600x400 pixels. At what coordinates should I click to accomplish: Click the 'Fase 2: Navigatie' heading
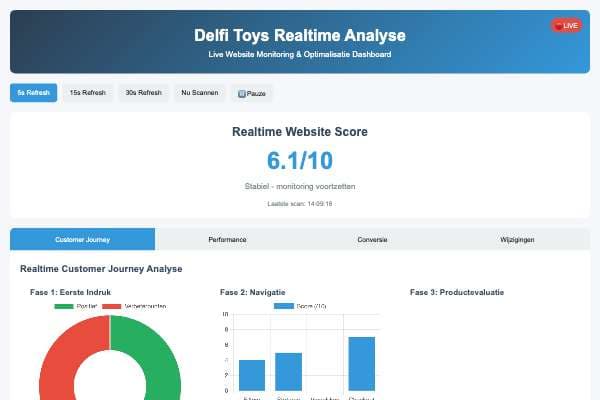click(x=253, y=292)
